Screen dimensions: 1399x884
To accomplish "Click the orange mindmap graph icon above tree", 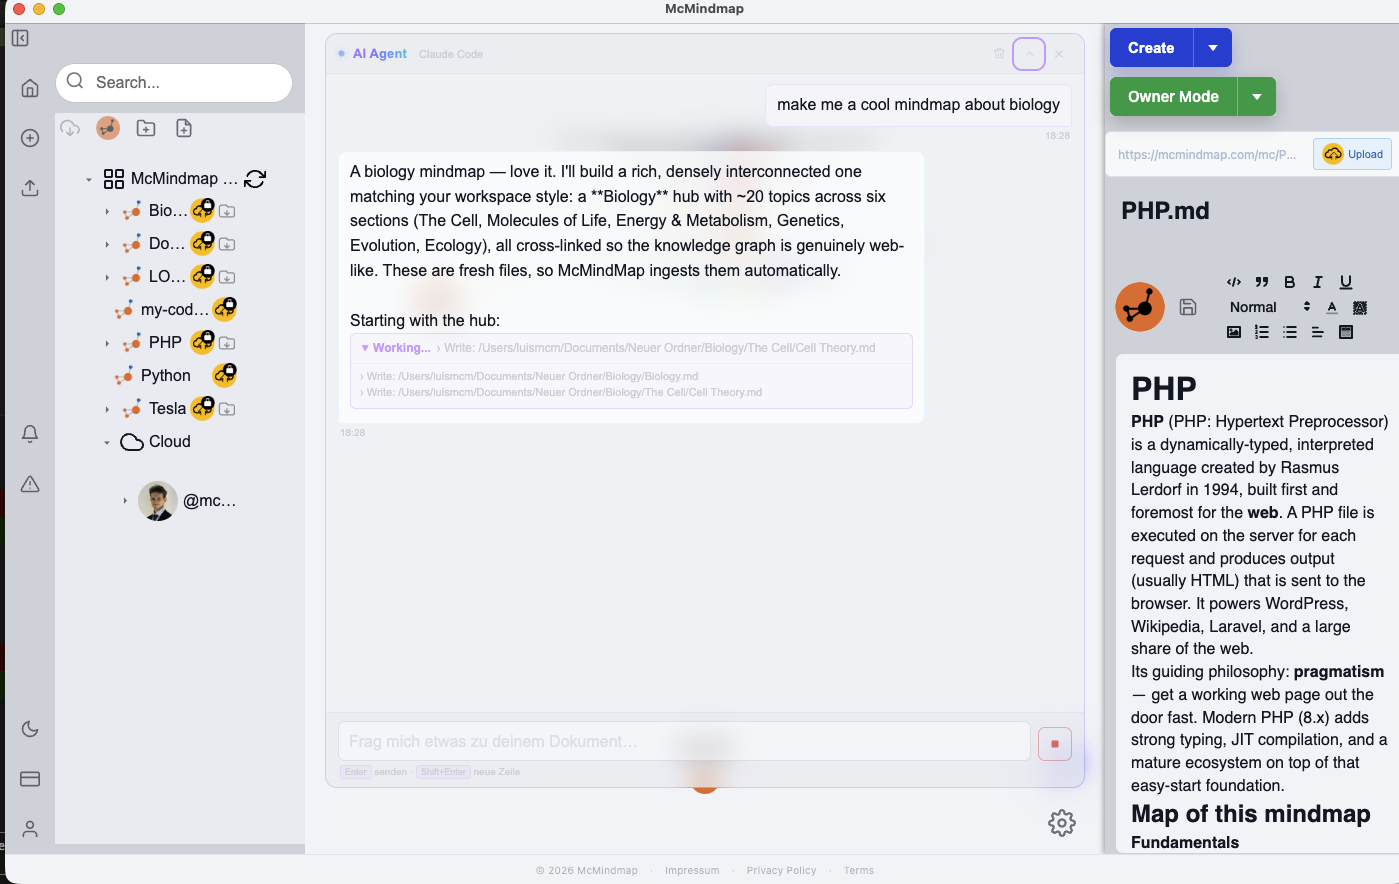I will click(x=108, y=128).
